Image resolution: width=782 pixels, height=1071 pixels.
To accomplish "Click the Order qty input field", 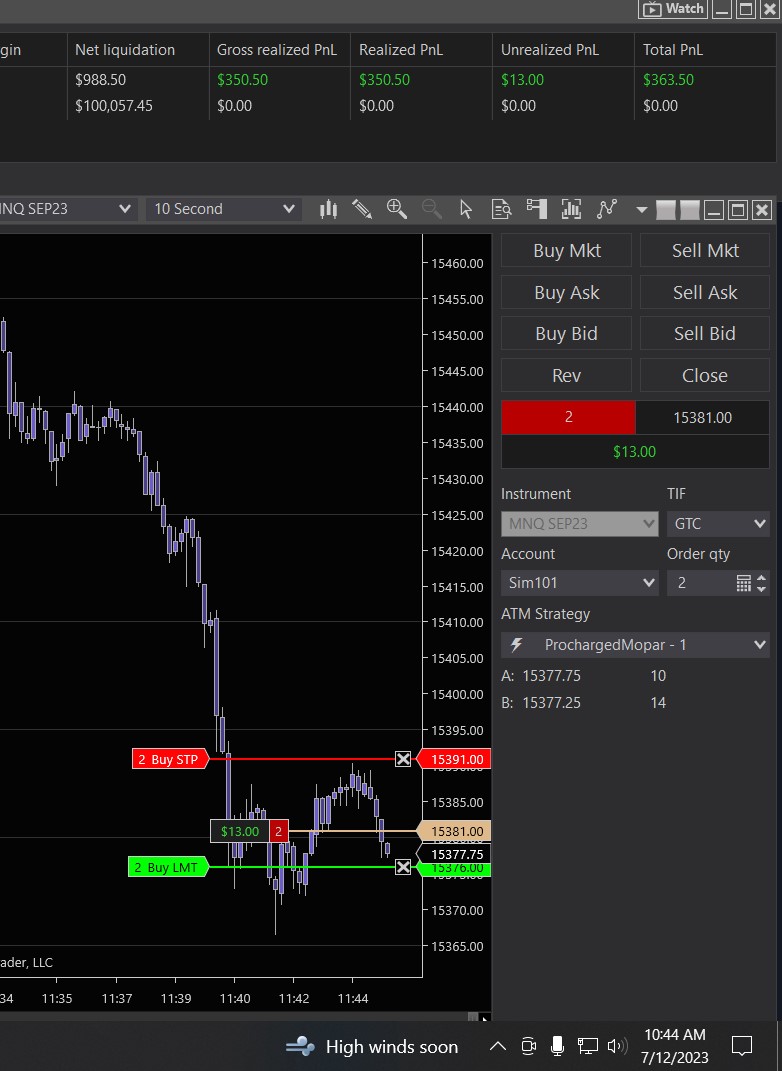I will coord(700,583).
